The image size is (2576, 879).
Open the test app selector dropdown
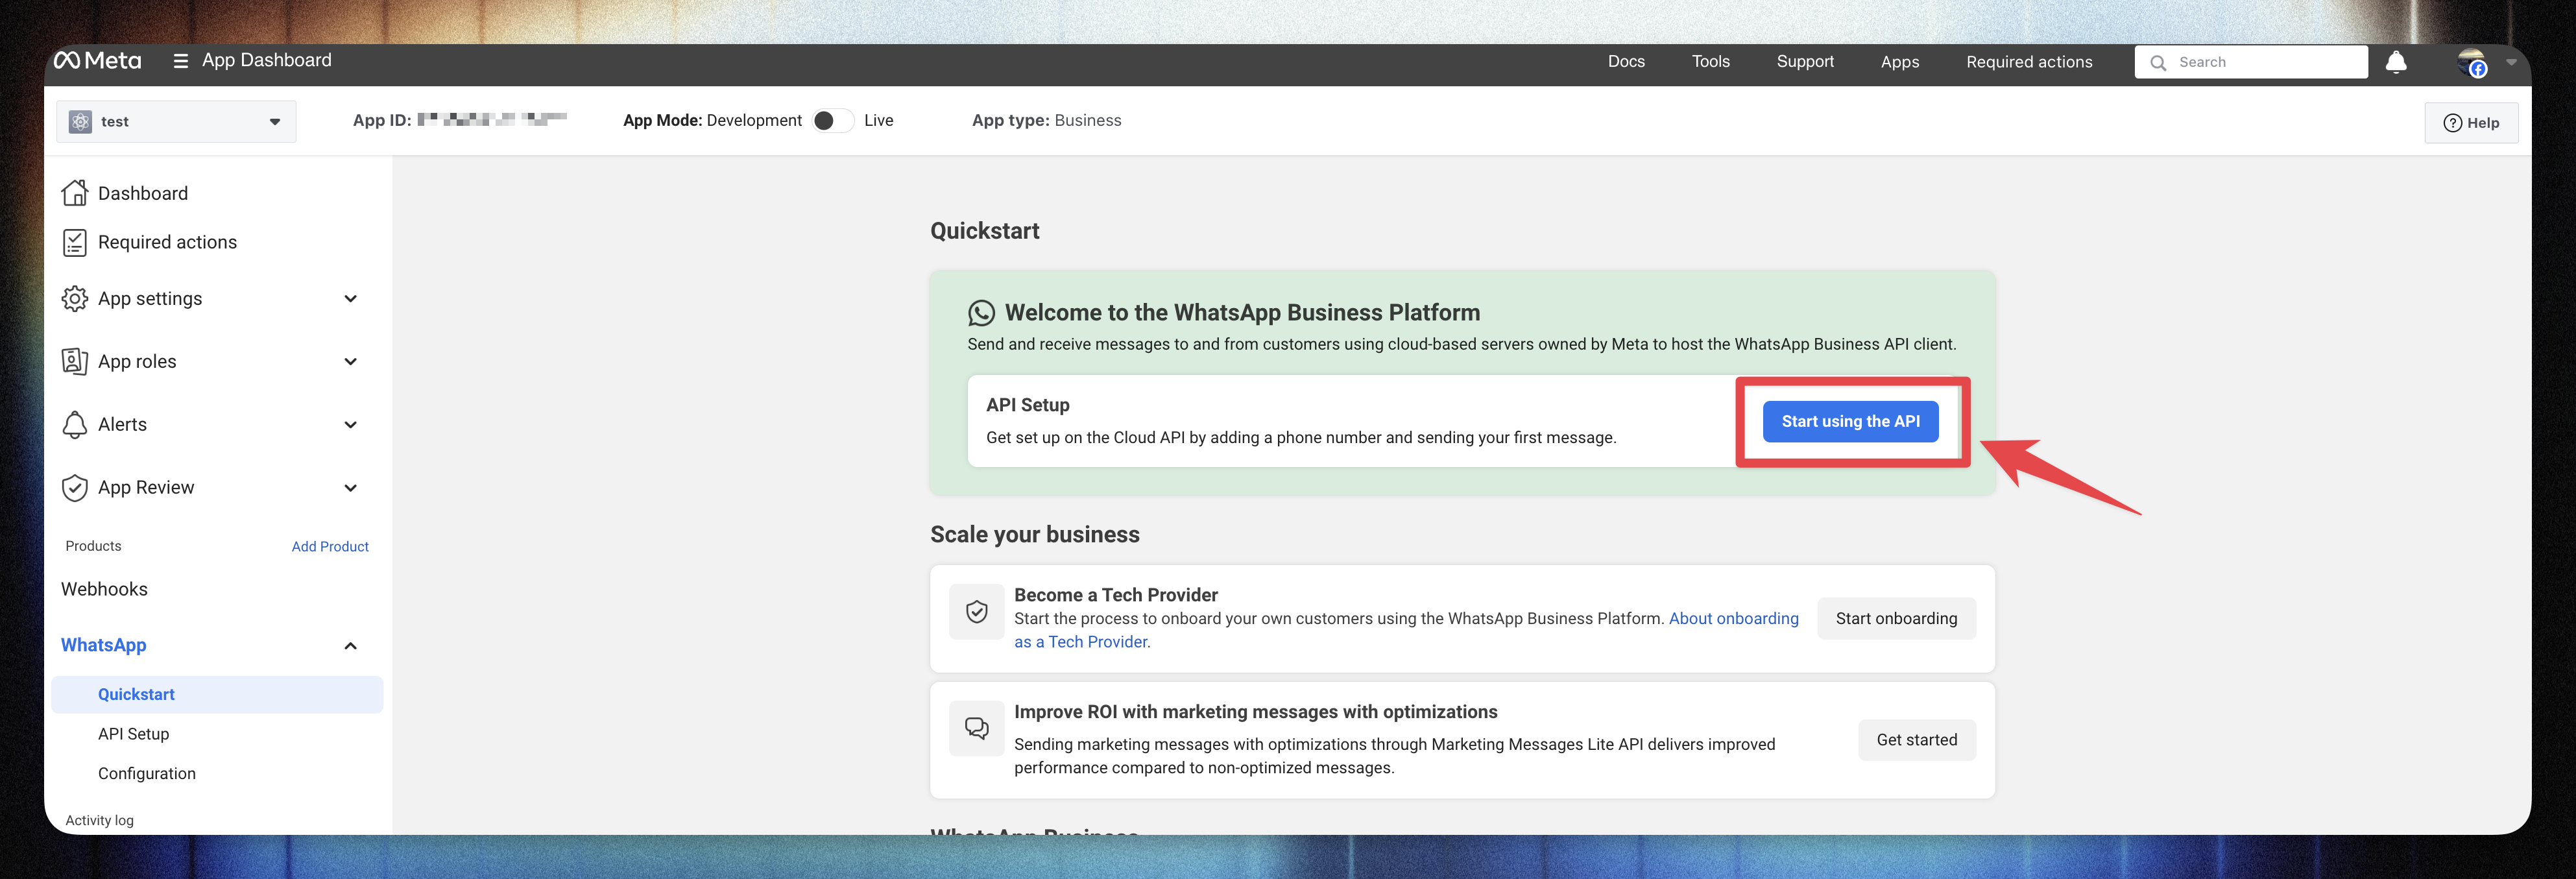[x=176, y=122]
